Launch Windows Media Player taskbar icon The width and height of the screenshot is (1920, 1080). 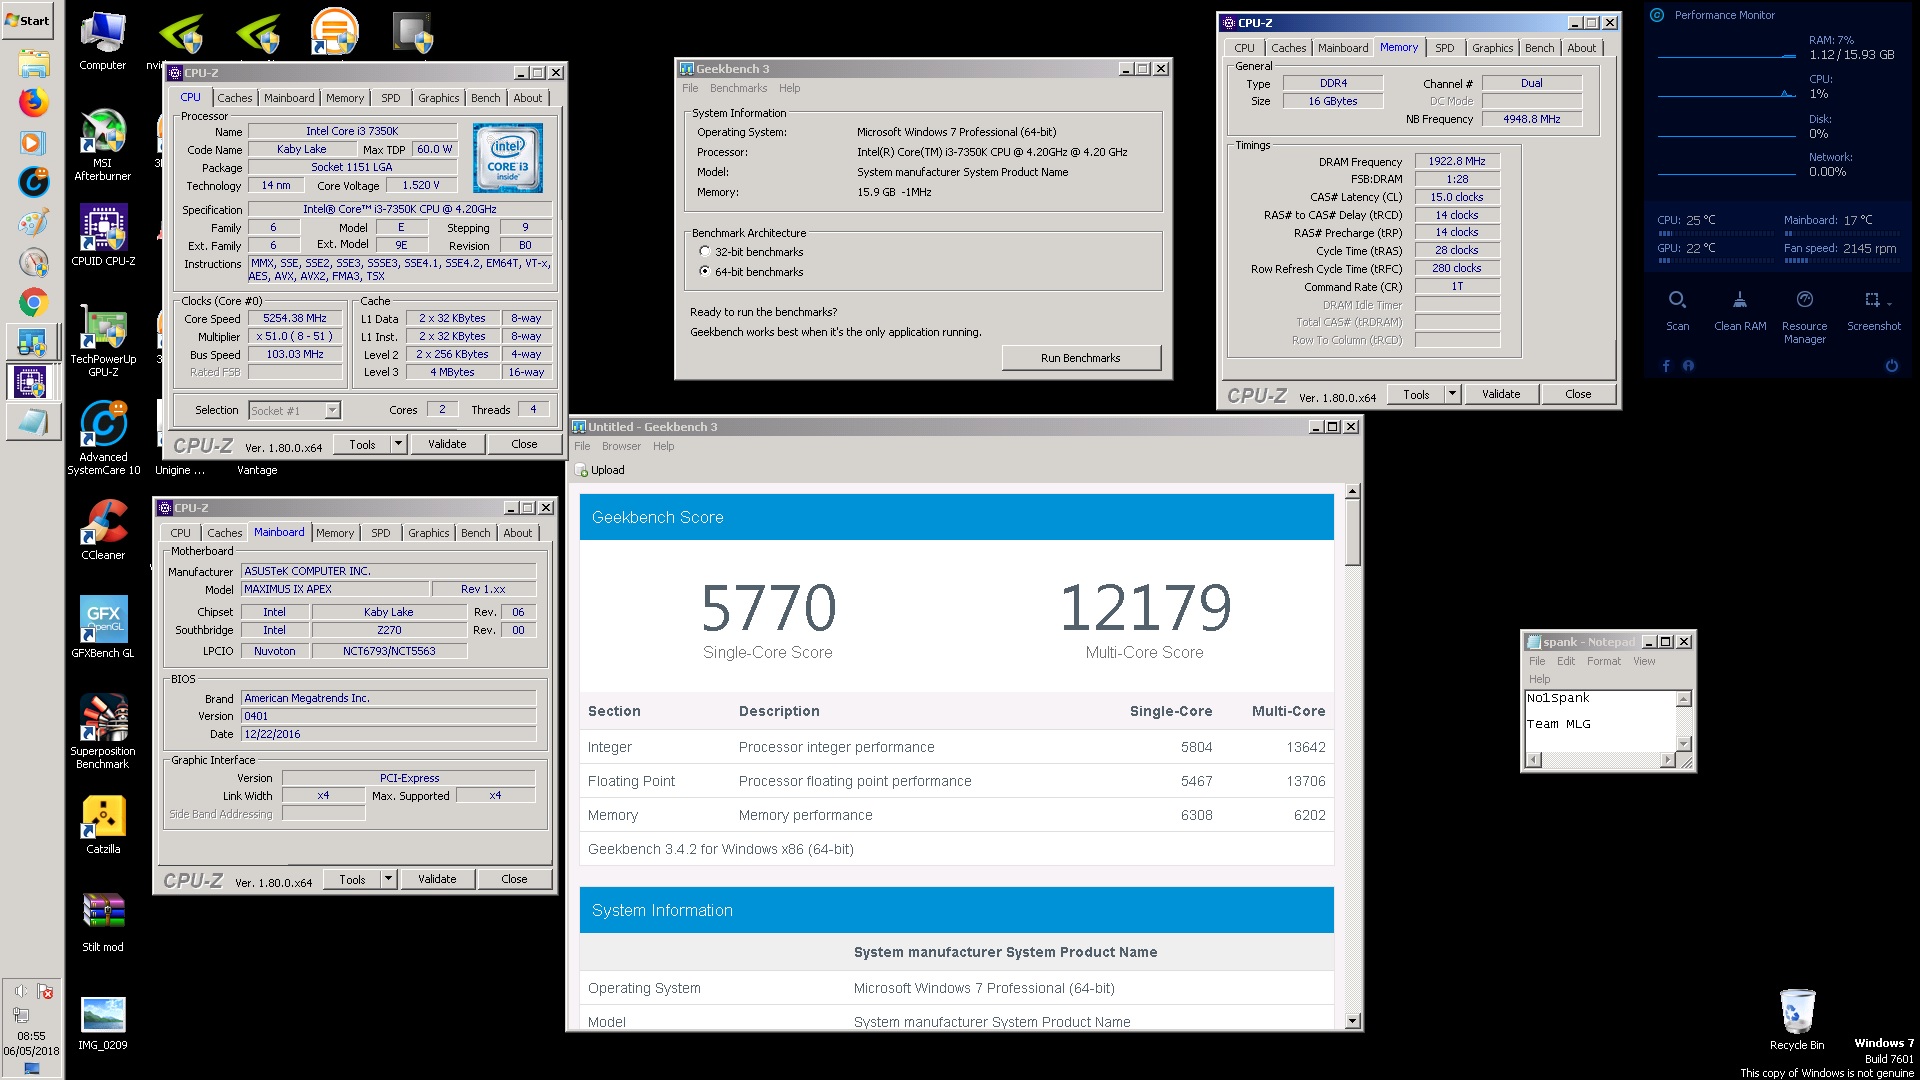33,142
